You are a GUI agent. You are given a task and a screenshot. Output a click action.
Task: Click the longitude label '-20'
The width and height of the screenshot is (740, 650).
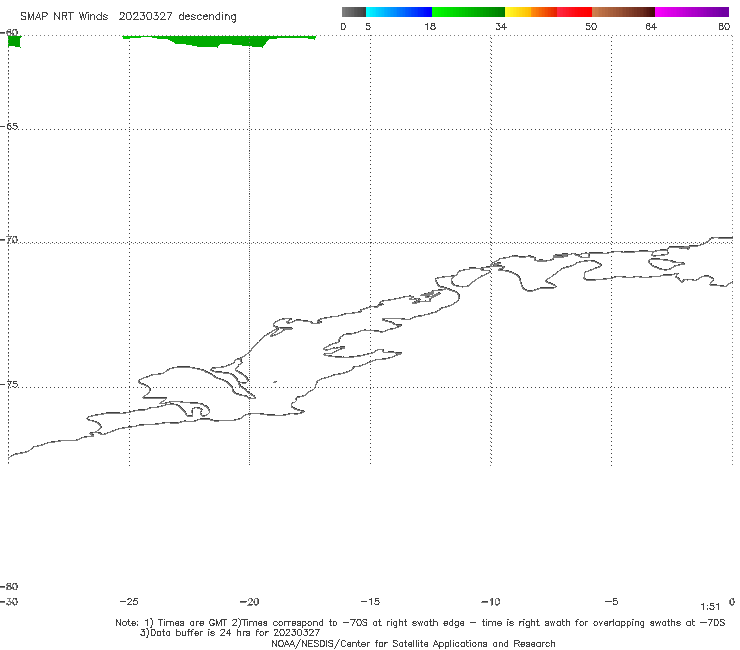249,601
